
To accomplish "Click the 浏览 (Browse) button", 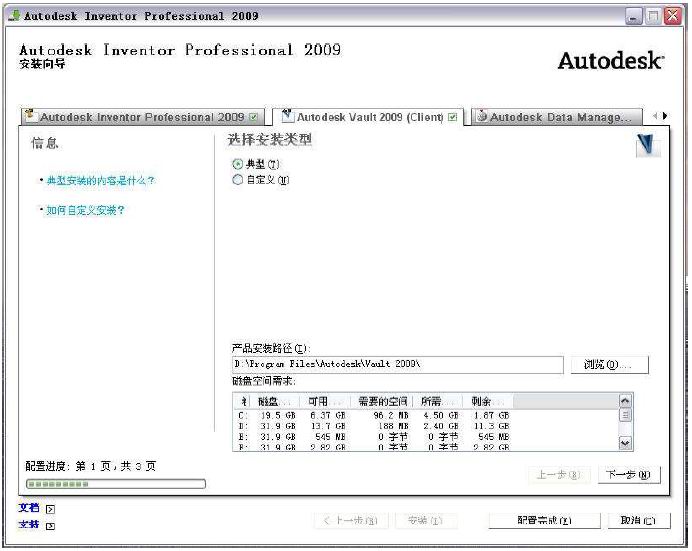I will tap(609, 364).
